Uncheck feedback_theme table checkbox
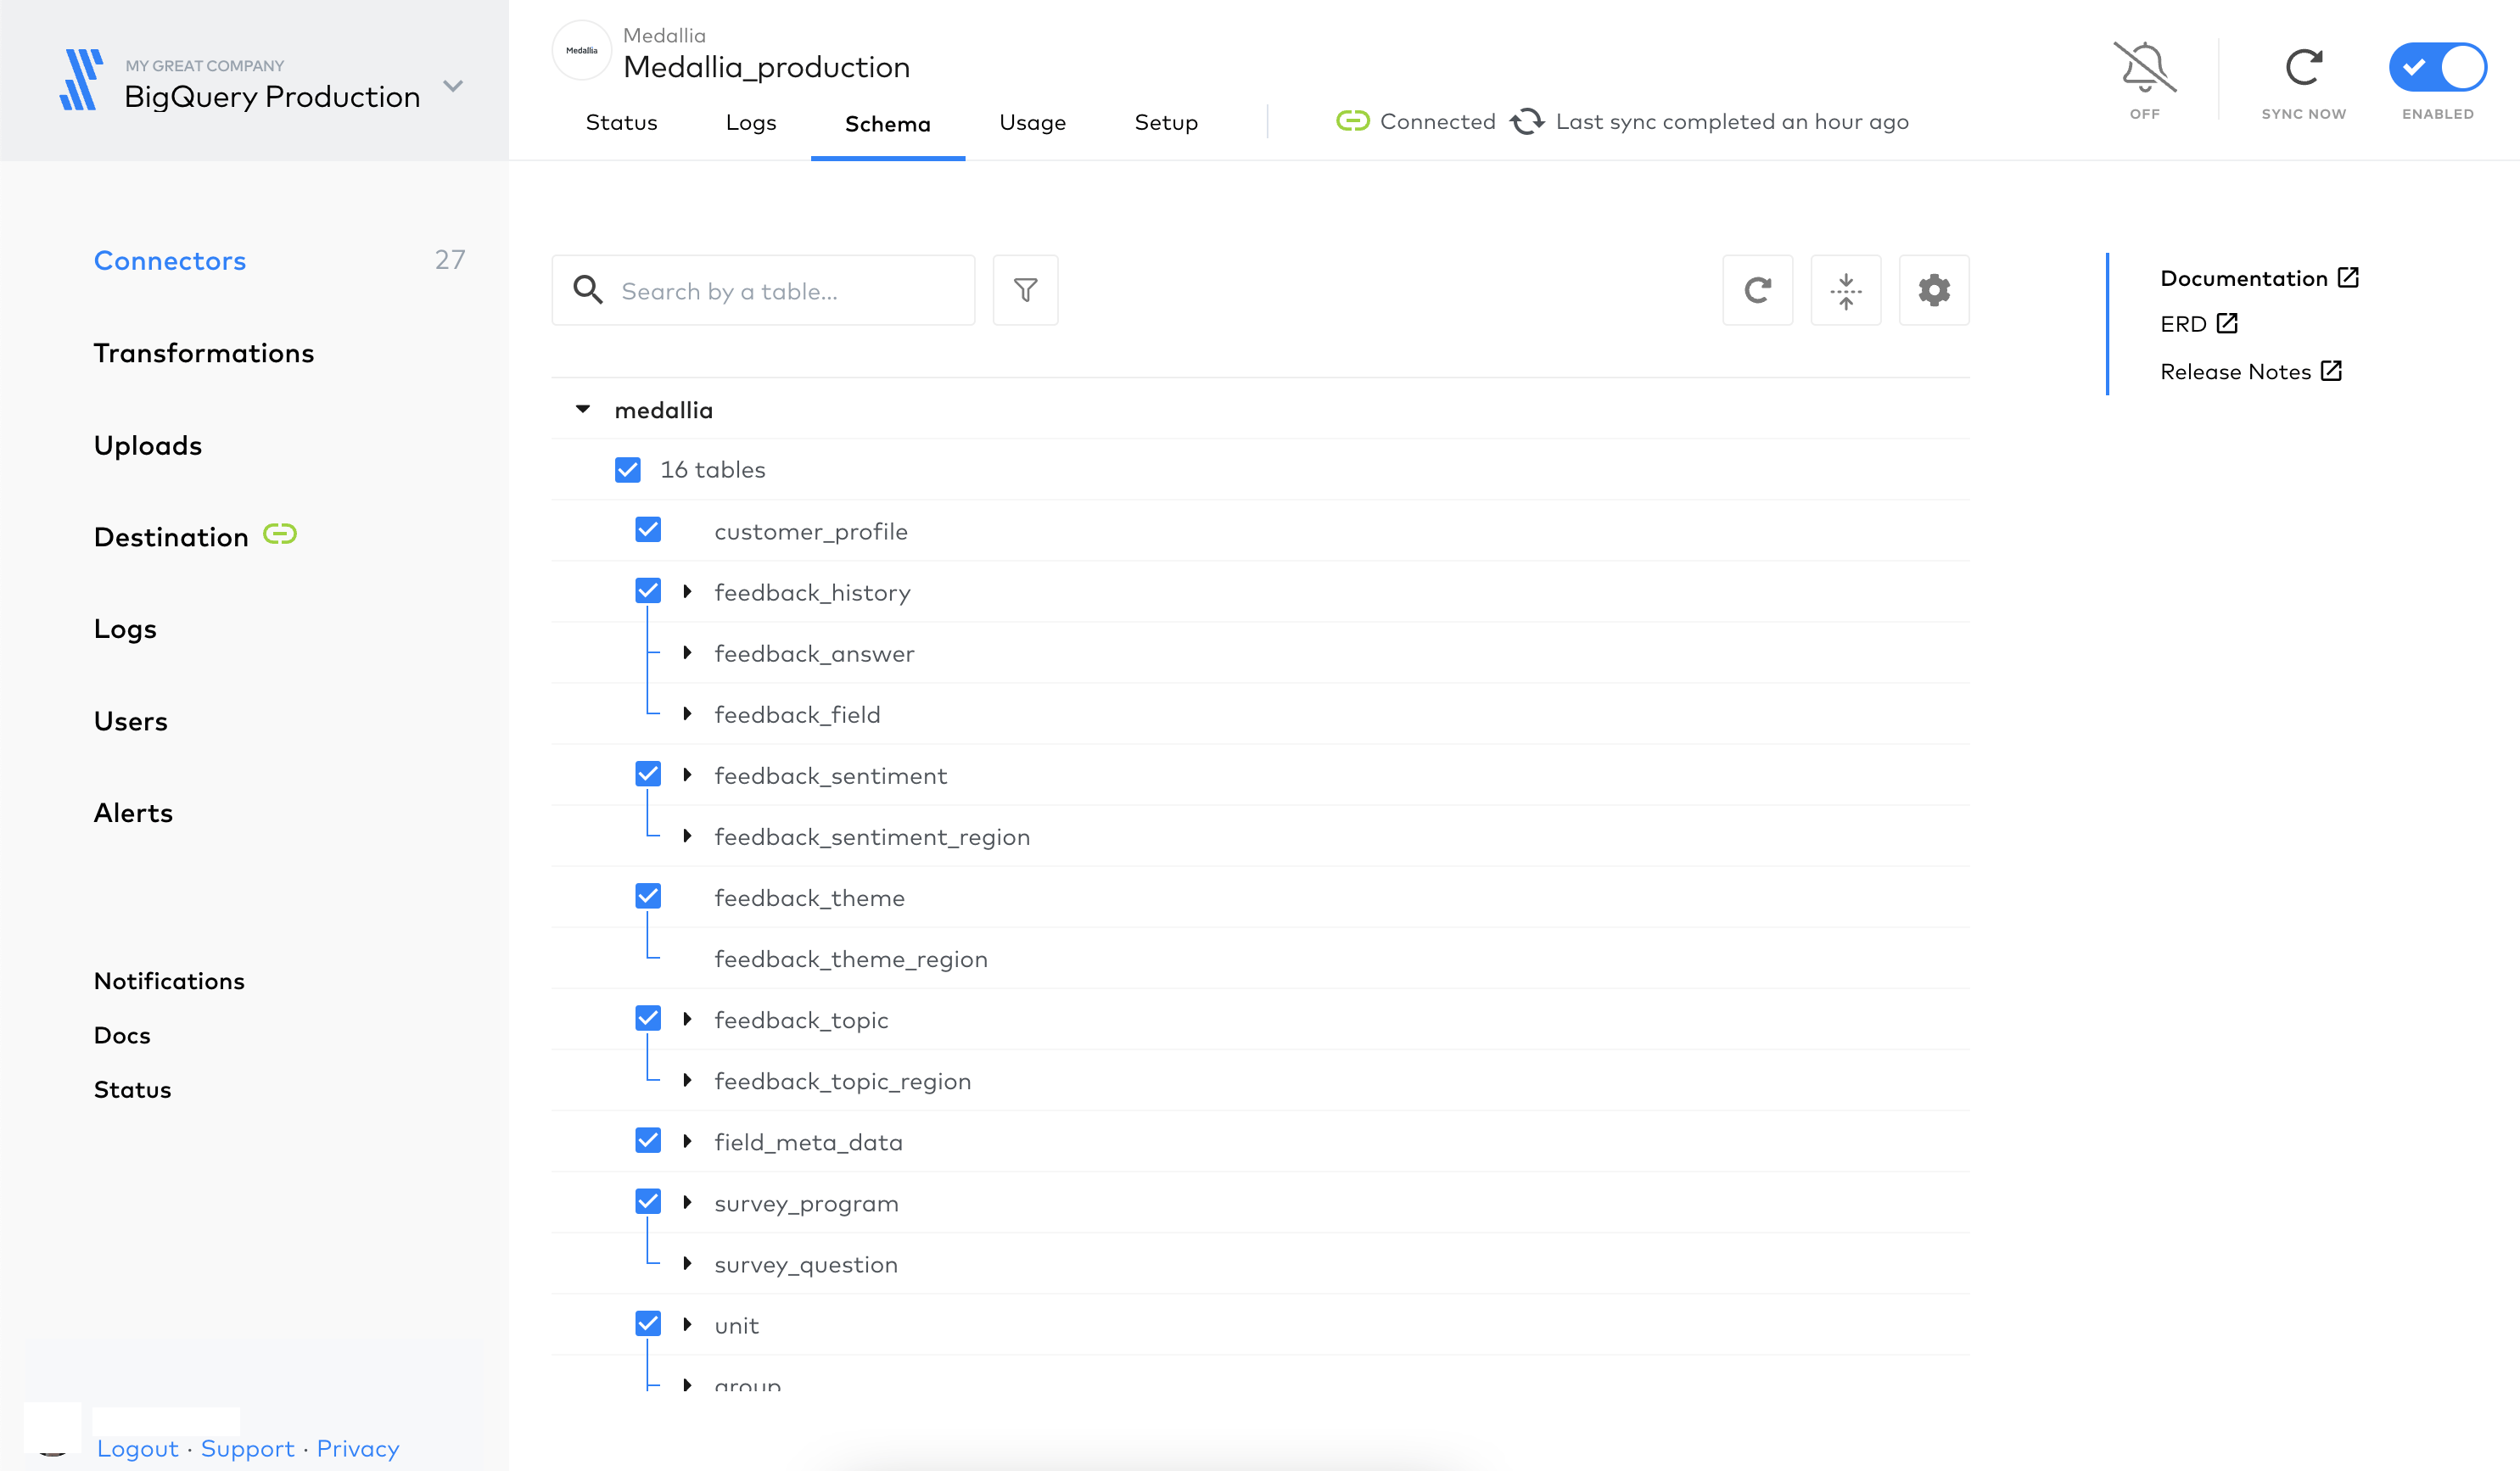Image resolution: width=2520 pixels, height=1471 pixels. 648,896
